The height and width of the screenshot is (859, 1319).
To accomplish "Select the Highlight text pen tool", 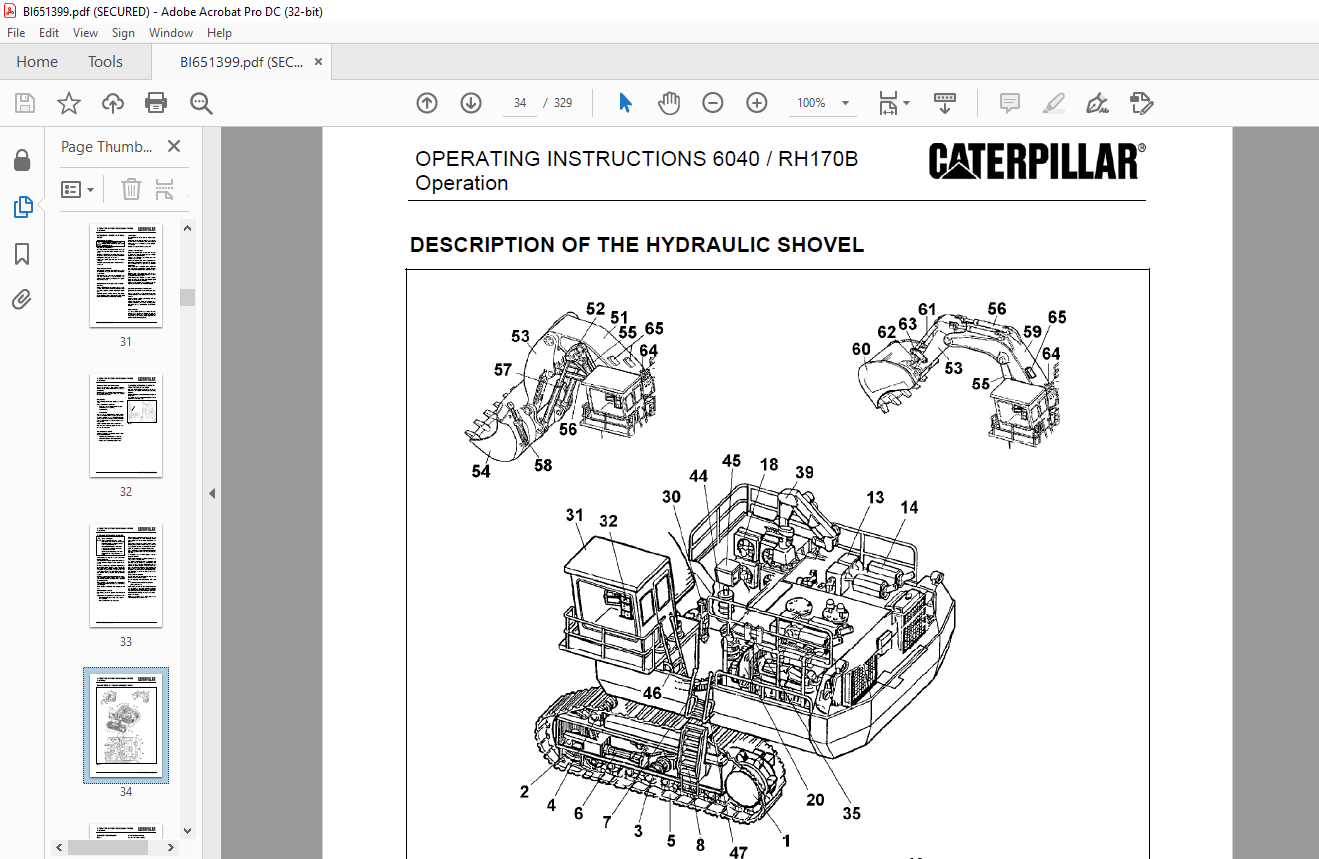I will click(1054, 103).
